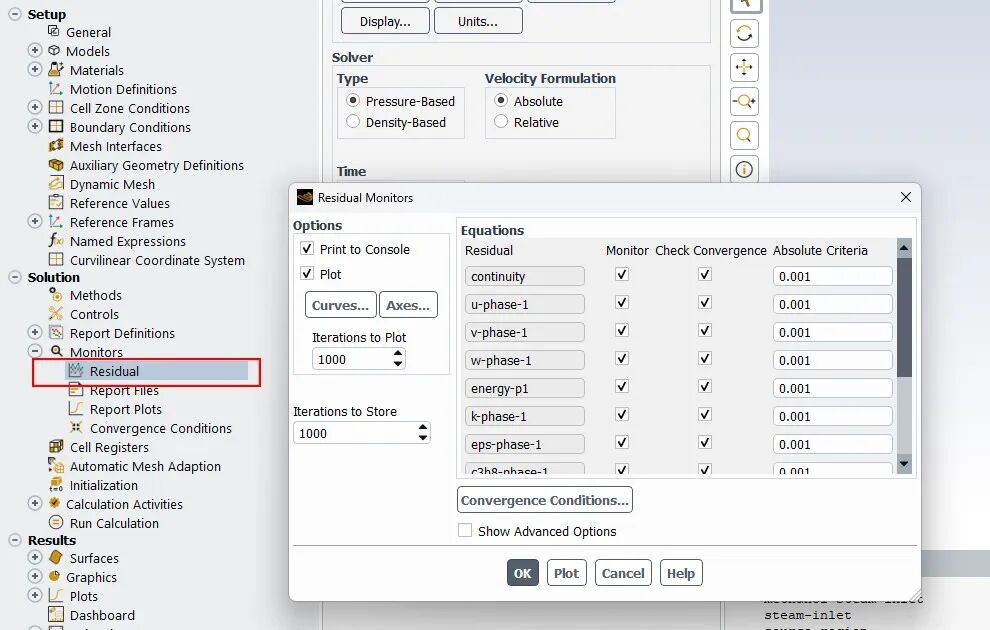Viewport: 990px width, 630px height.
Task: Enable Show Advanced Options checkbox
Action: pos(465,530)
